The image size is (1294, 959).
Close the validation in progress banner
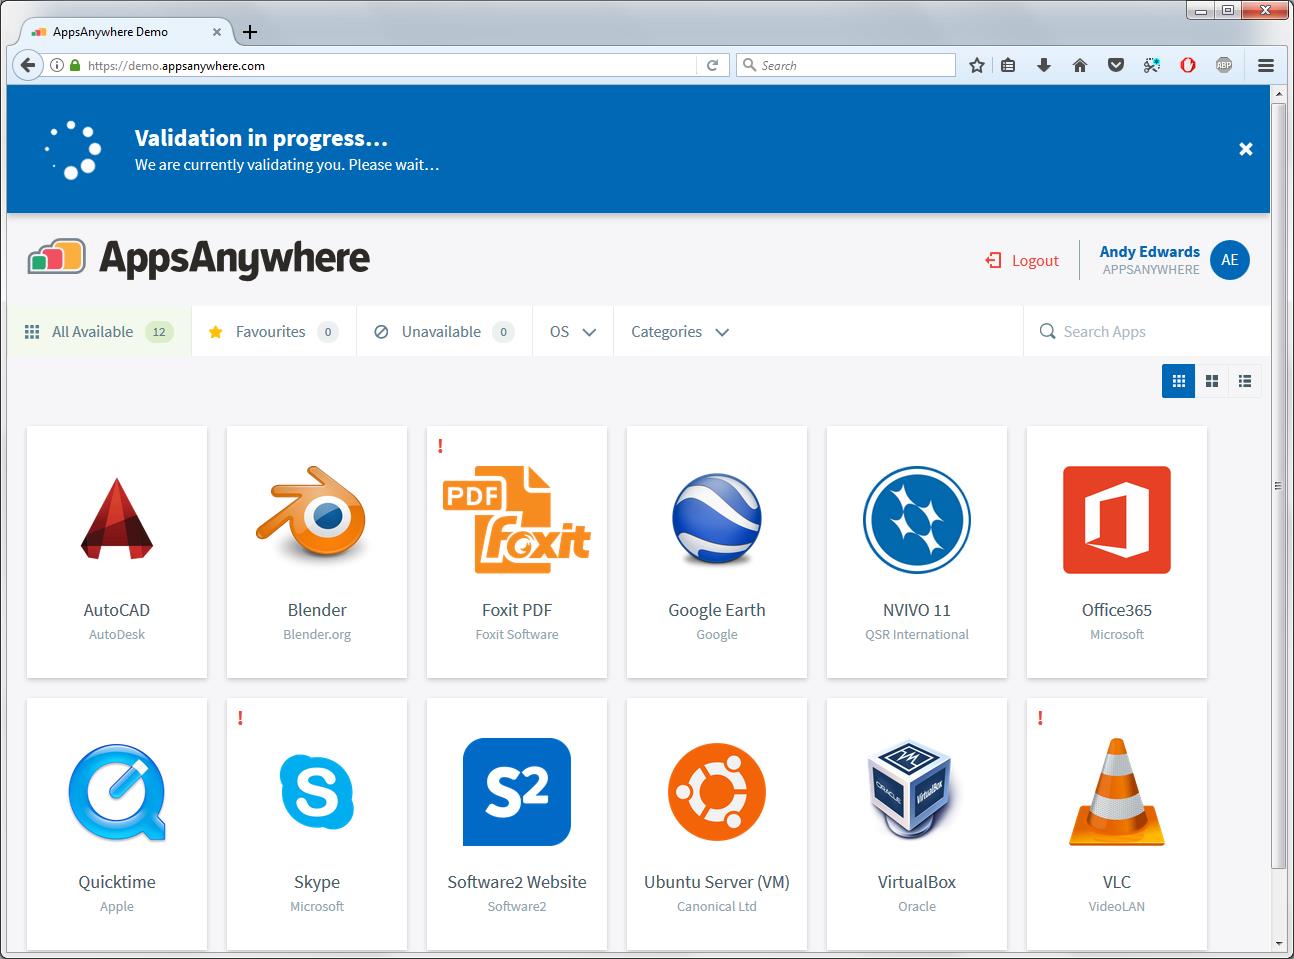click(x=1246, y=149)
